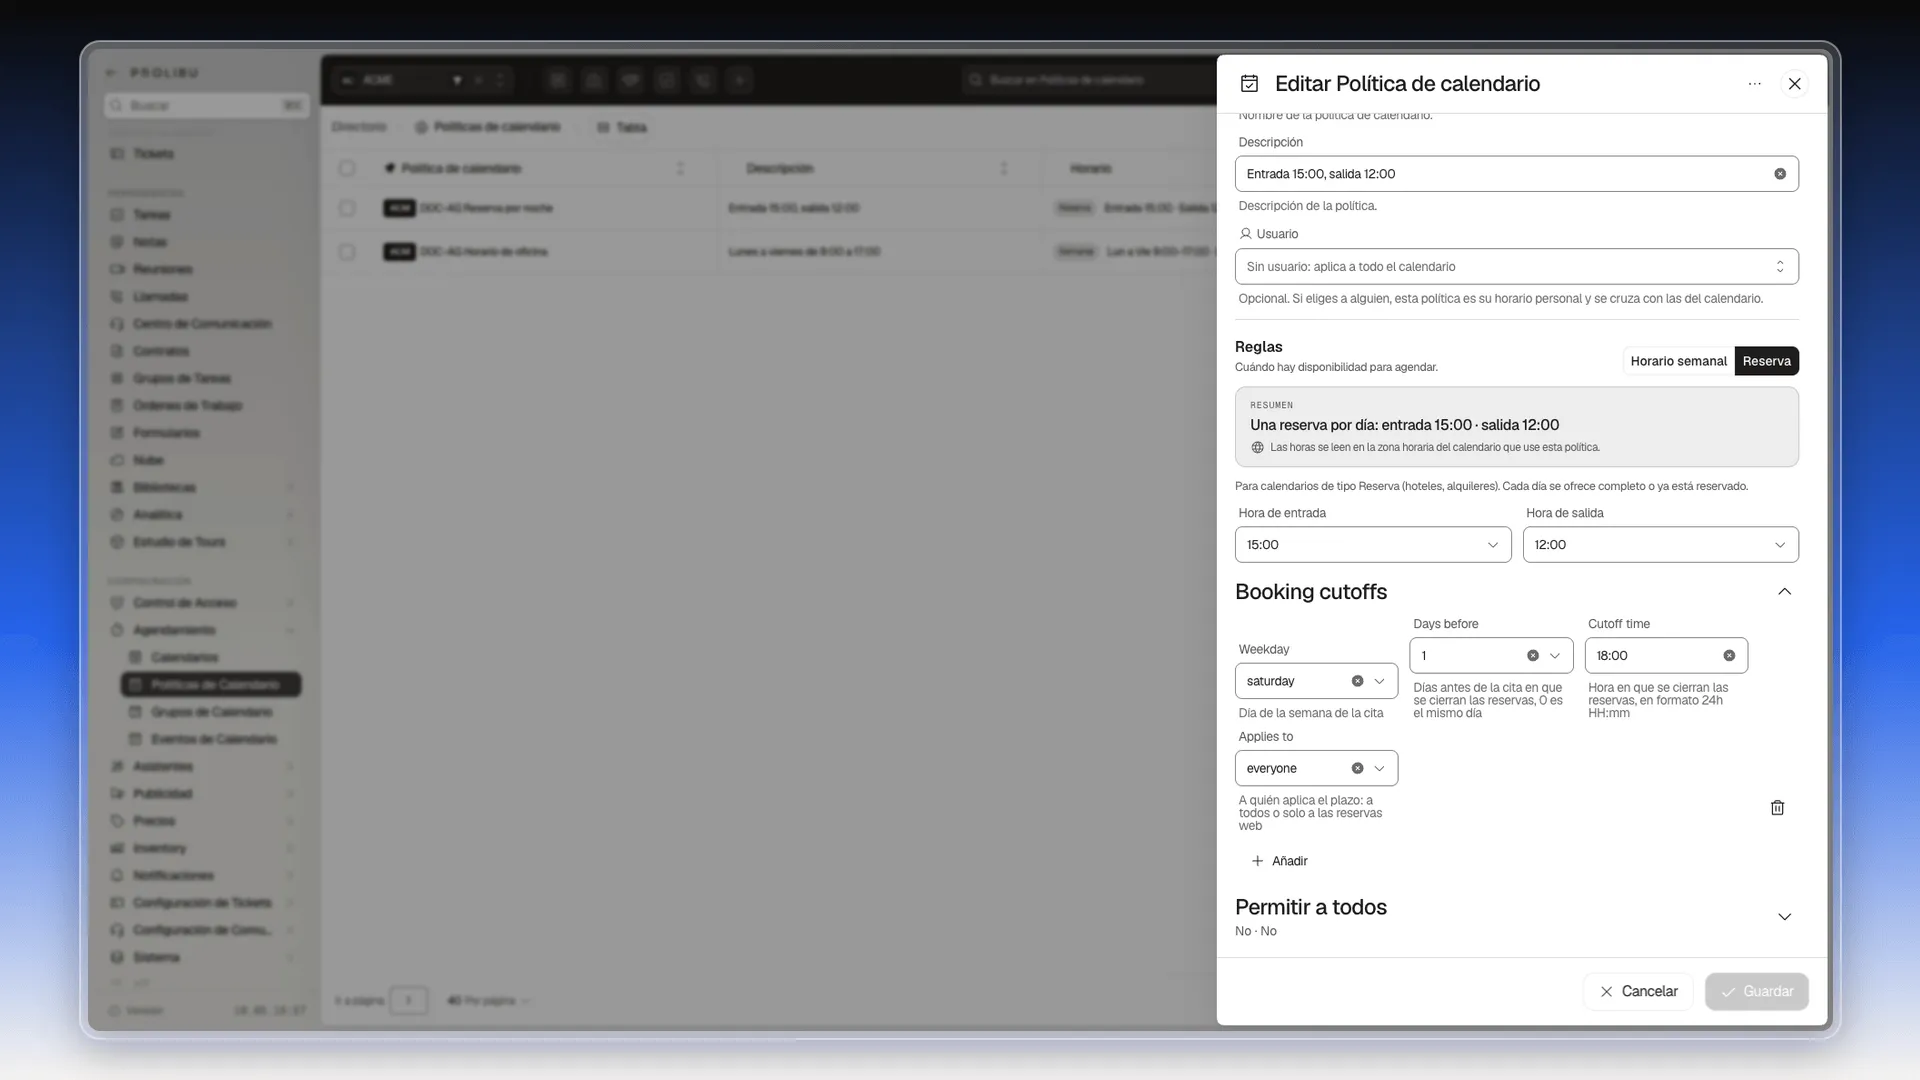Click Añadir to add a cutoff

point(1279,861)
